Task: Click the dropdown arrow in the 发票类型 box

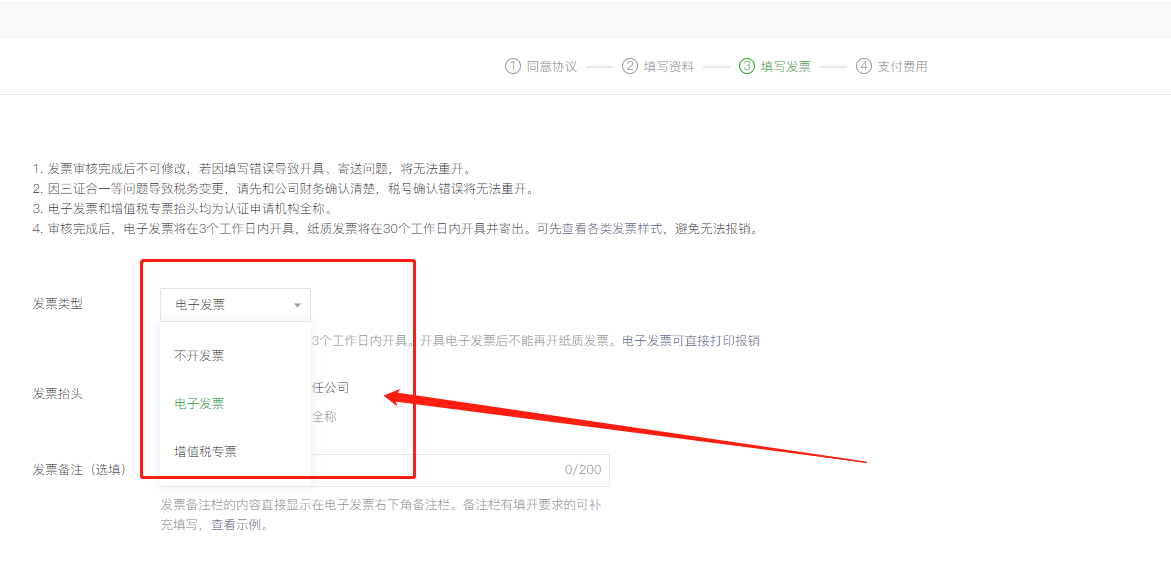Action: coord(297,305)
